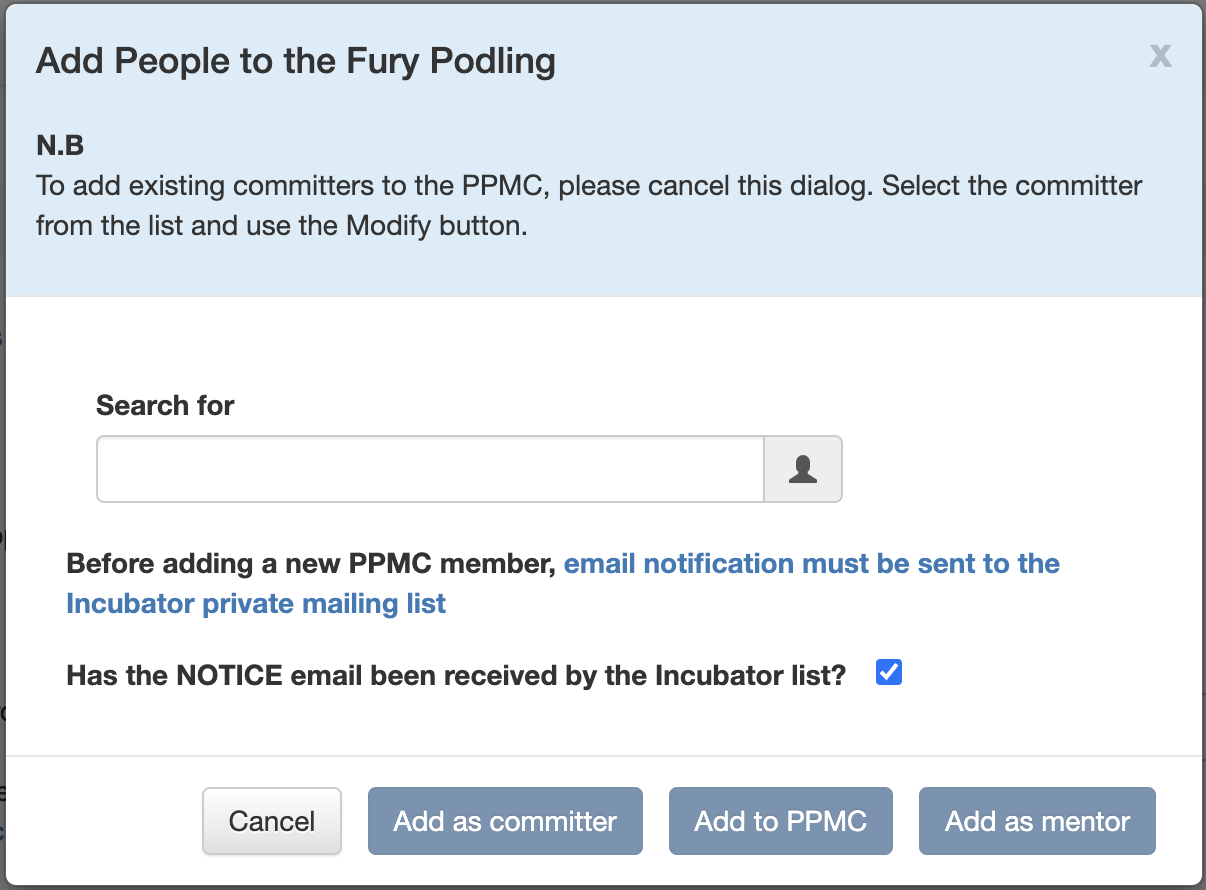This screenshot has height=890, width=1206.
Task: Hit the 'Add as mentor' button
Action: 1037,821
